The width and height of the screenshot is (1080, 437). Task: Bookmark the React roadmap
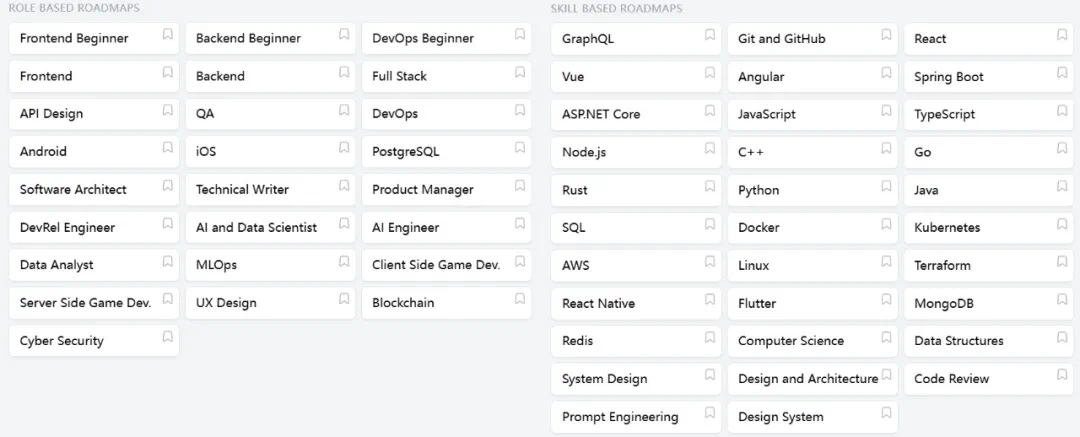point(1062,35)
